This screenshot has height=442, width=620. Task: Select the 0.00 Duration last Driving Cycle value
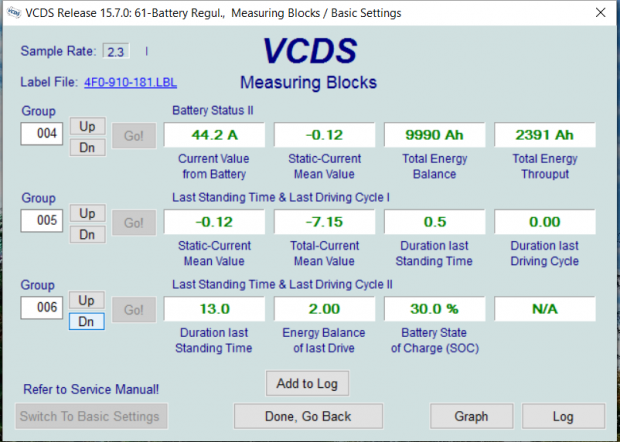(x=545, y=222)
